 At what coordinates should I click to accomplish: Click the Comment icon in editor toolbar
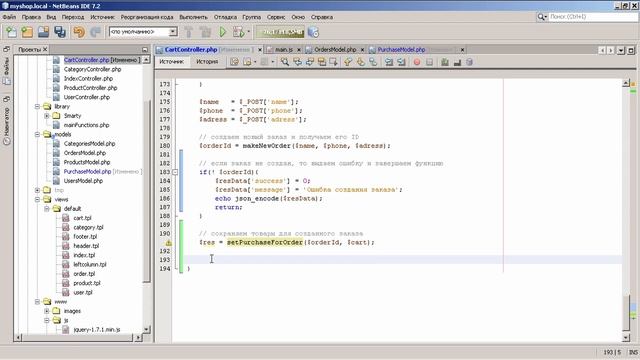pyautogui.click(x=445, y=62)
